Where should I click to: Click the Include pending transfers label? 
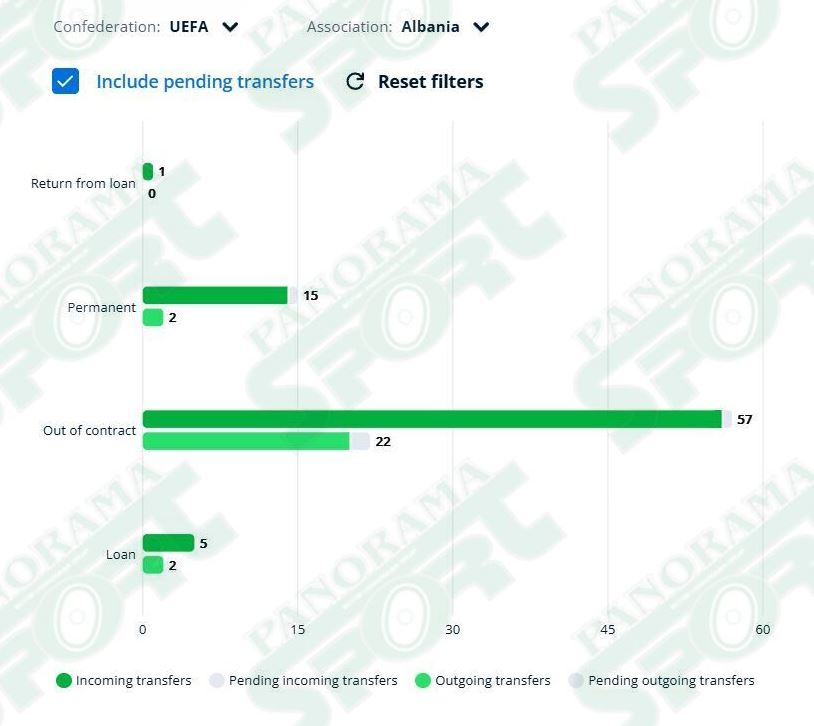(x=205, y=82)
